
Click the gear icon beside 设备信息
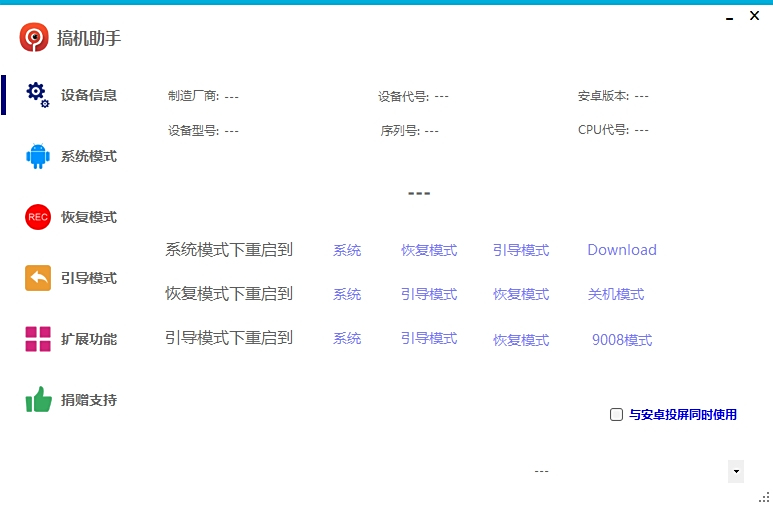coord(38,95)
